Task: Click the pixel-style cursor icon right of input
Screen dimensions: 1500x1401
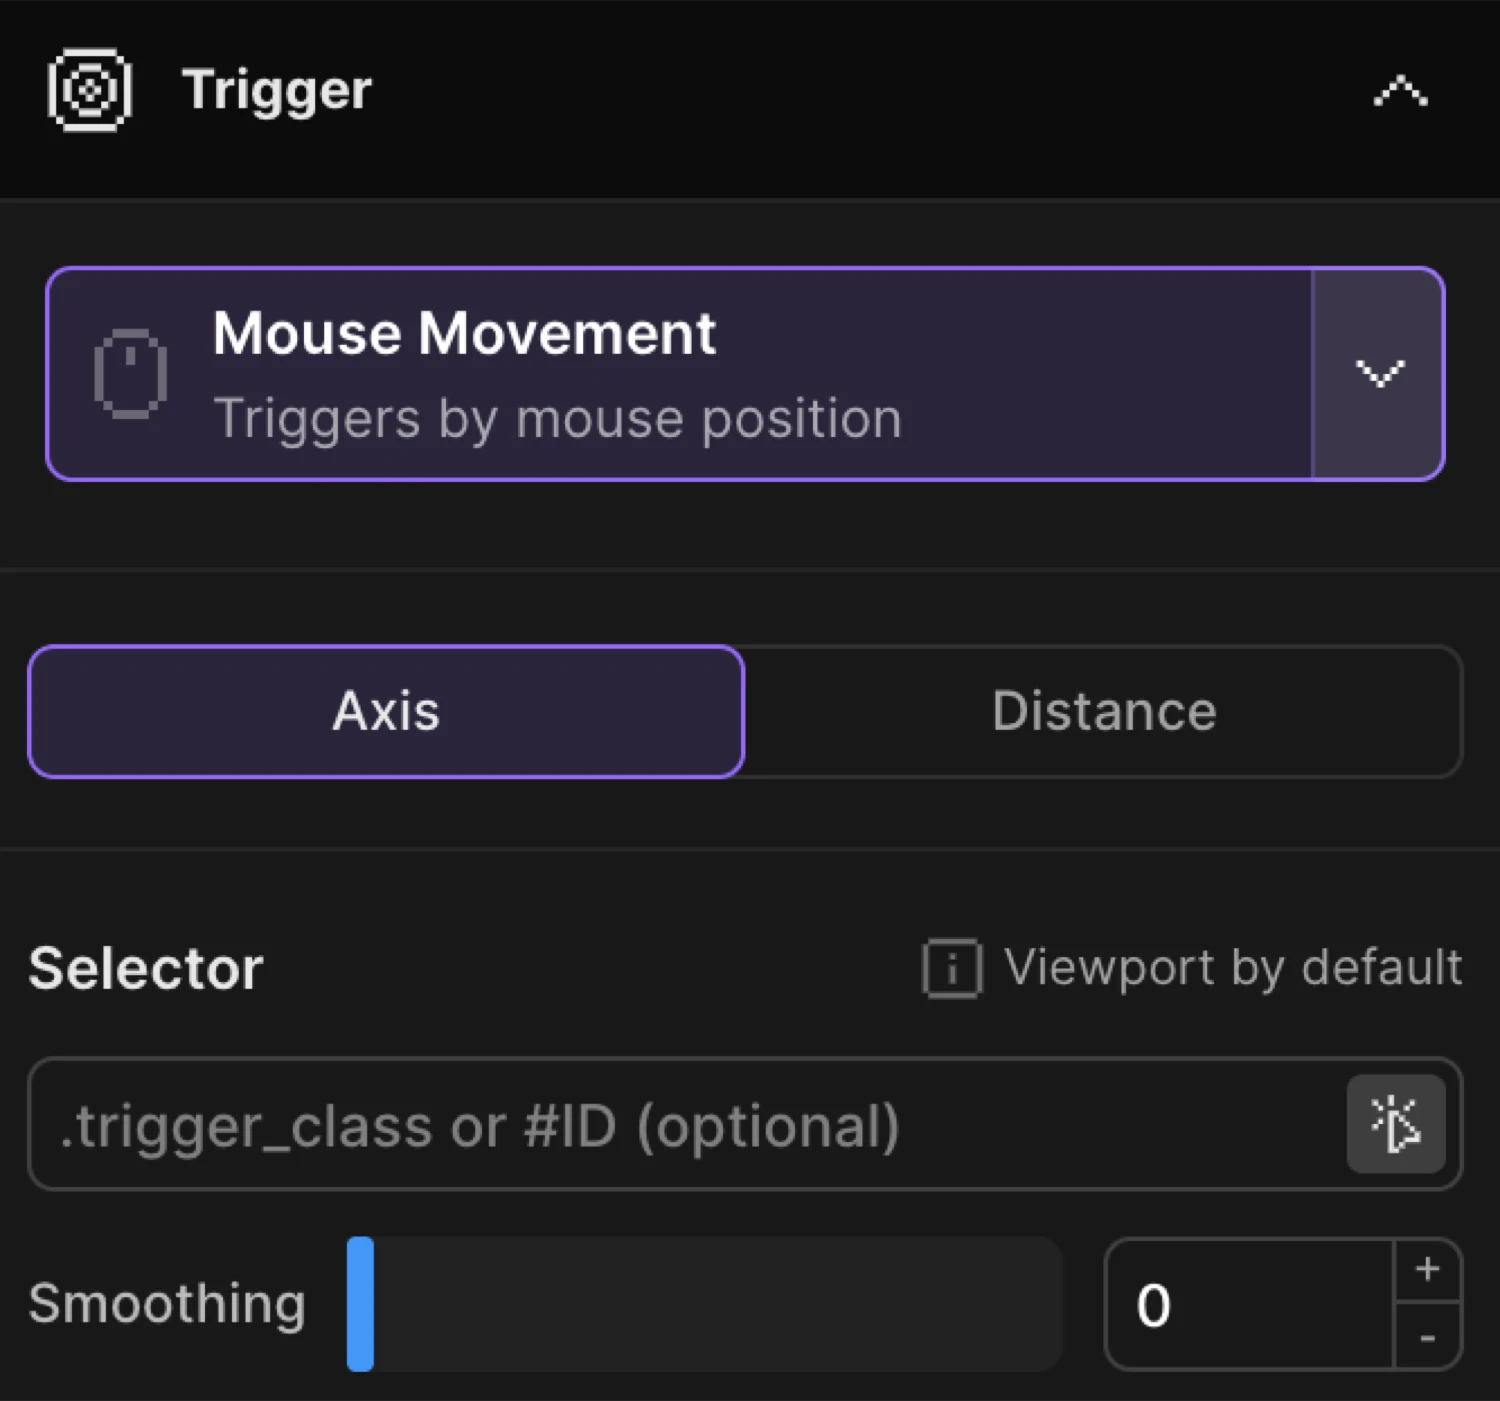Action: point(1397,1124)
